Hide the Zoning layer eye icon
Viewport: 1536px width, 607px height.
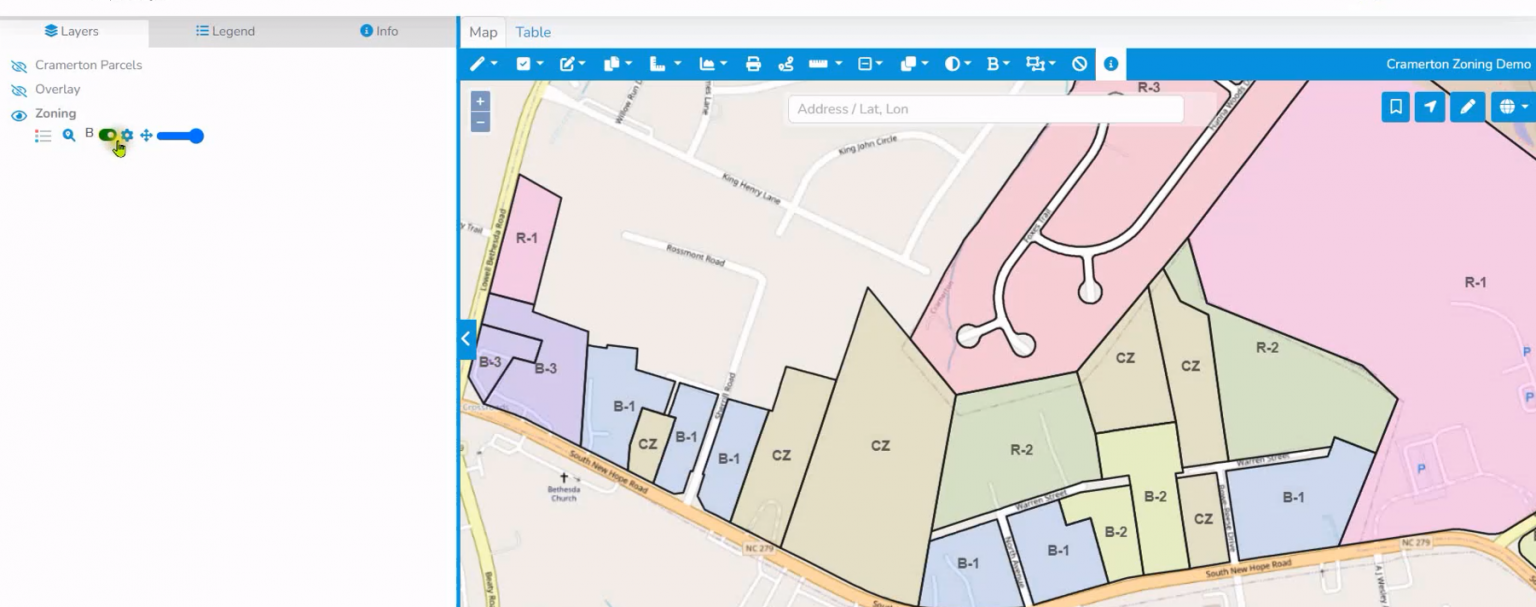[18, 115]
